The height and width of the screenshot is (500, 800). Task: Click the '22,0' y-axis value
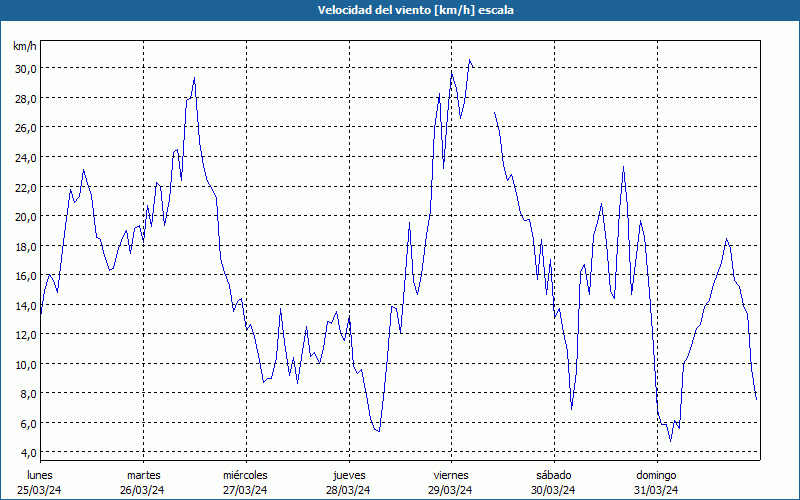[x=25, y=187]
